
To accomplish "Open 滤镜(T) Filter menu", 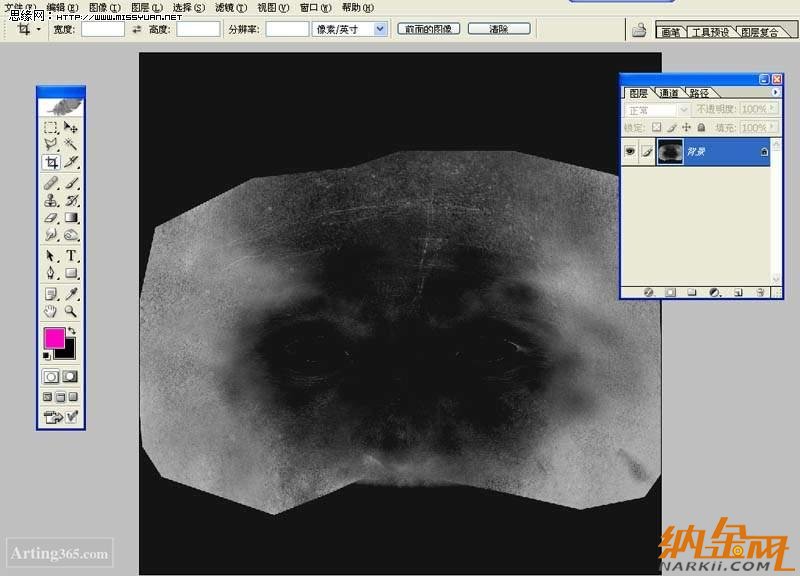I will (x=231, y=7).
